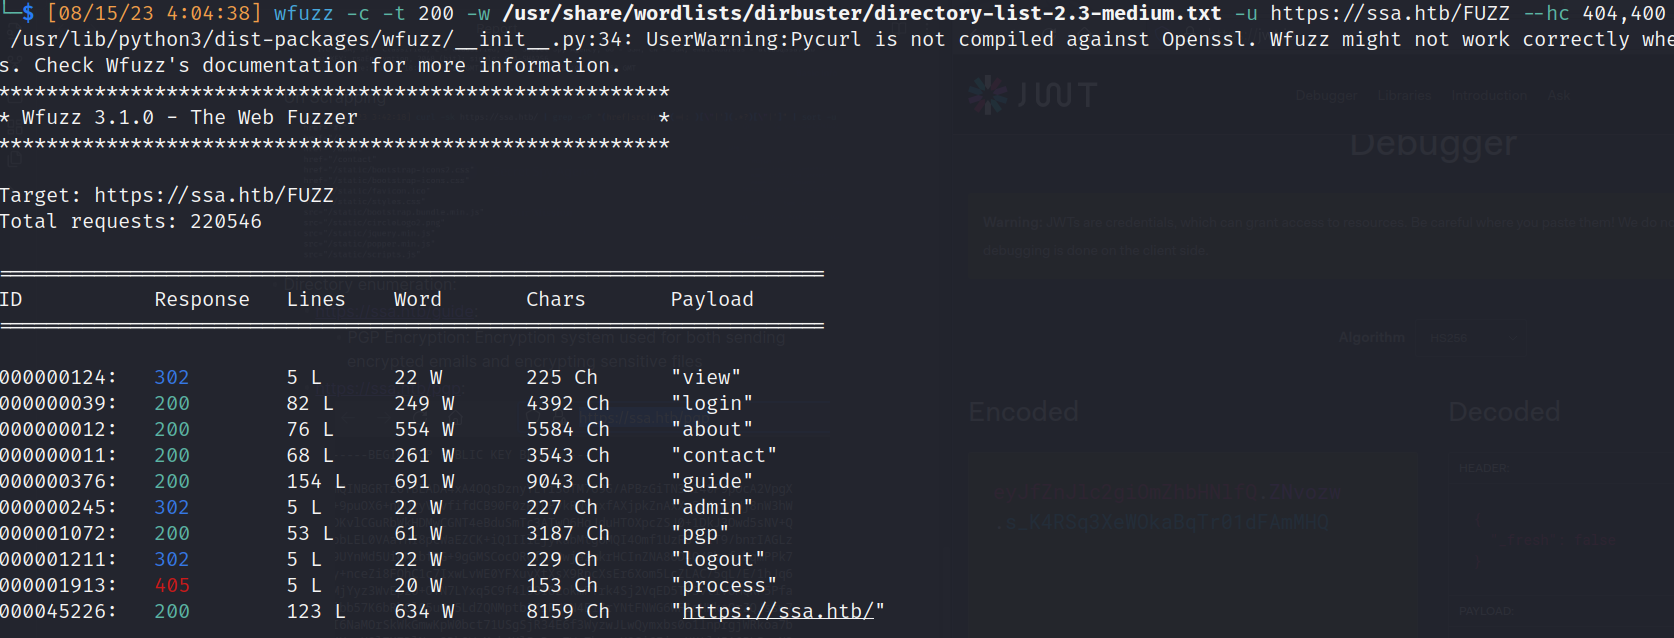The image size is (1674, 638).
Task: Click the "login" payload entry
Action: click(x=712, y=403)
